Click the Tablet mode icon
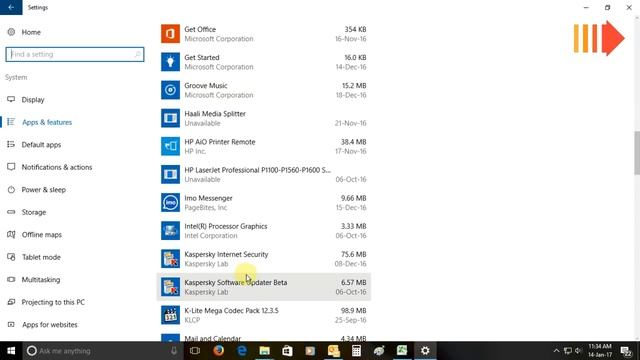The height and width of the screenshot is (360, 640). 11,257
